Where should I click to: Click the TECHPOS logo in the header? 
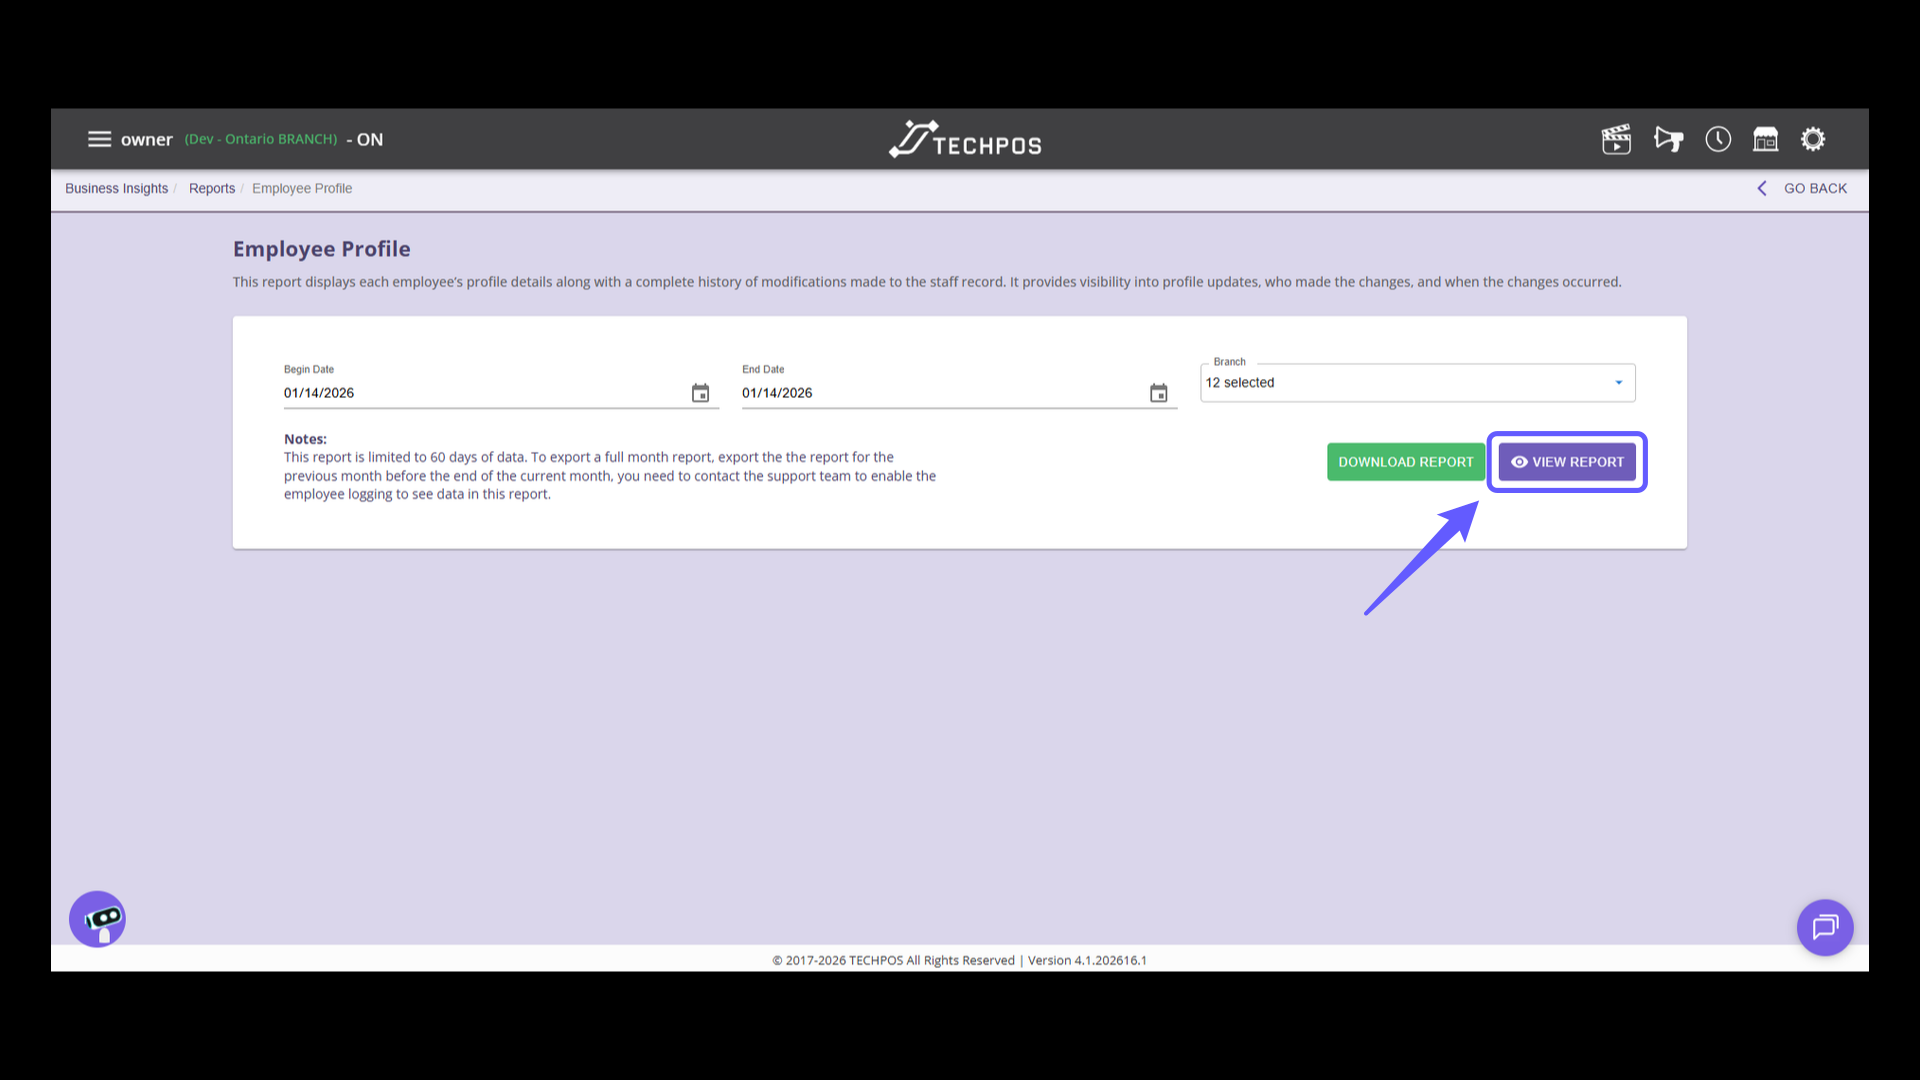click(963, 139)
